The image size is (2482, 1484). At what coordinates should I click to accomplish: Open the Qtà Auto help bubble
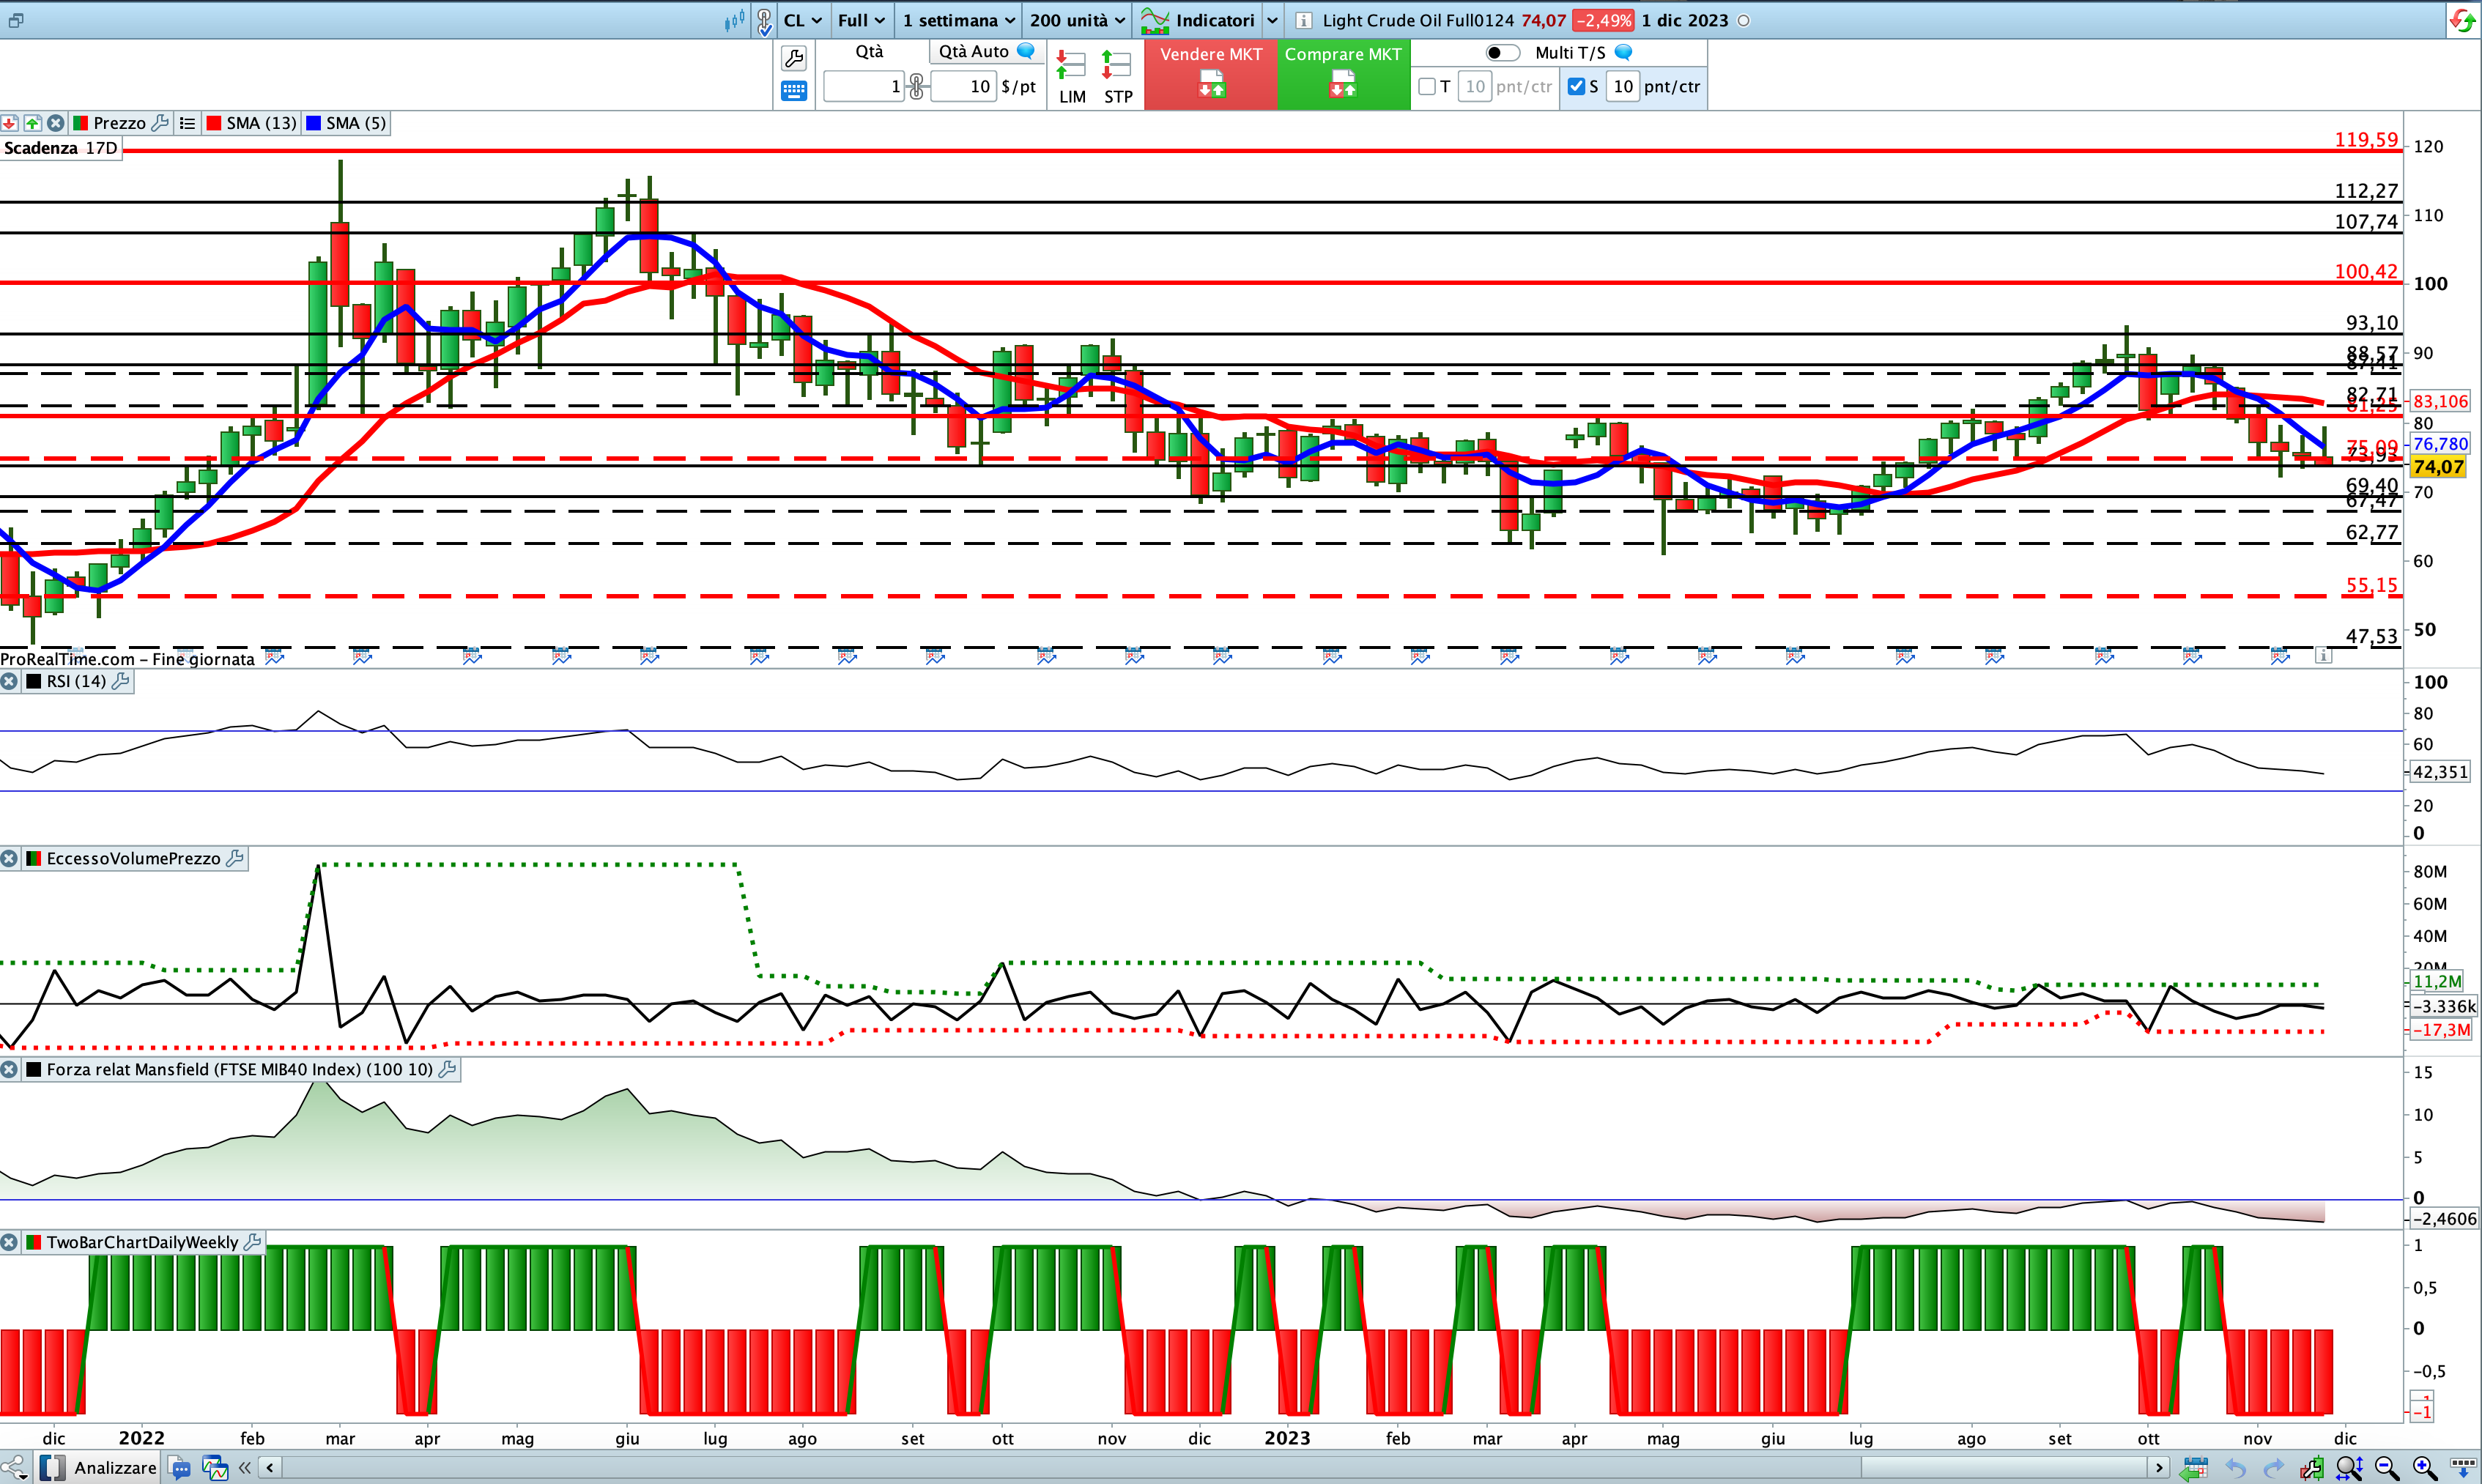pyautogui.click(x=1026, y=51)
